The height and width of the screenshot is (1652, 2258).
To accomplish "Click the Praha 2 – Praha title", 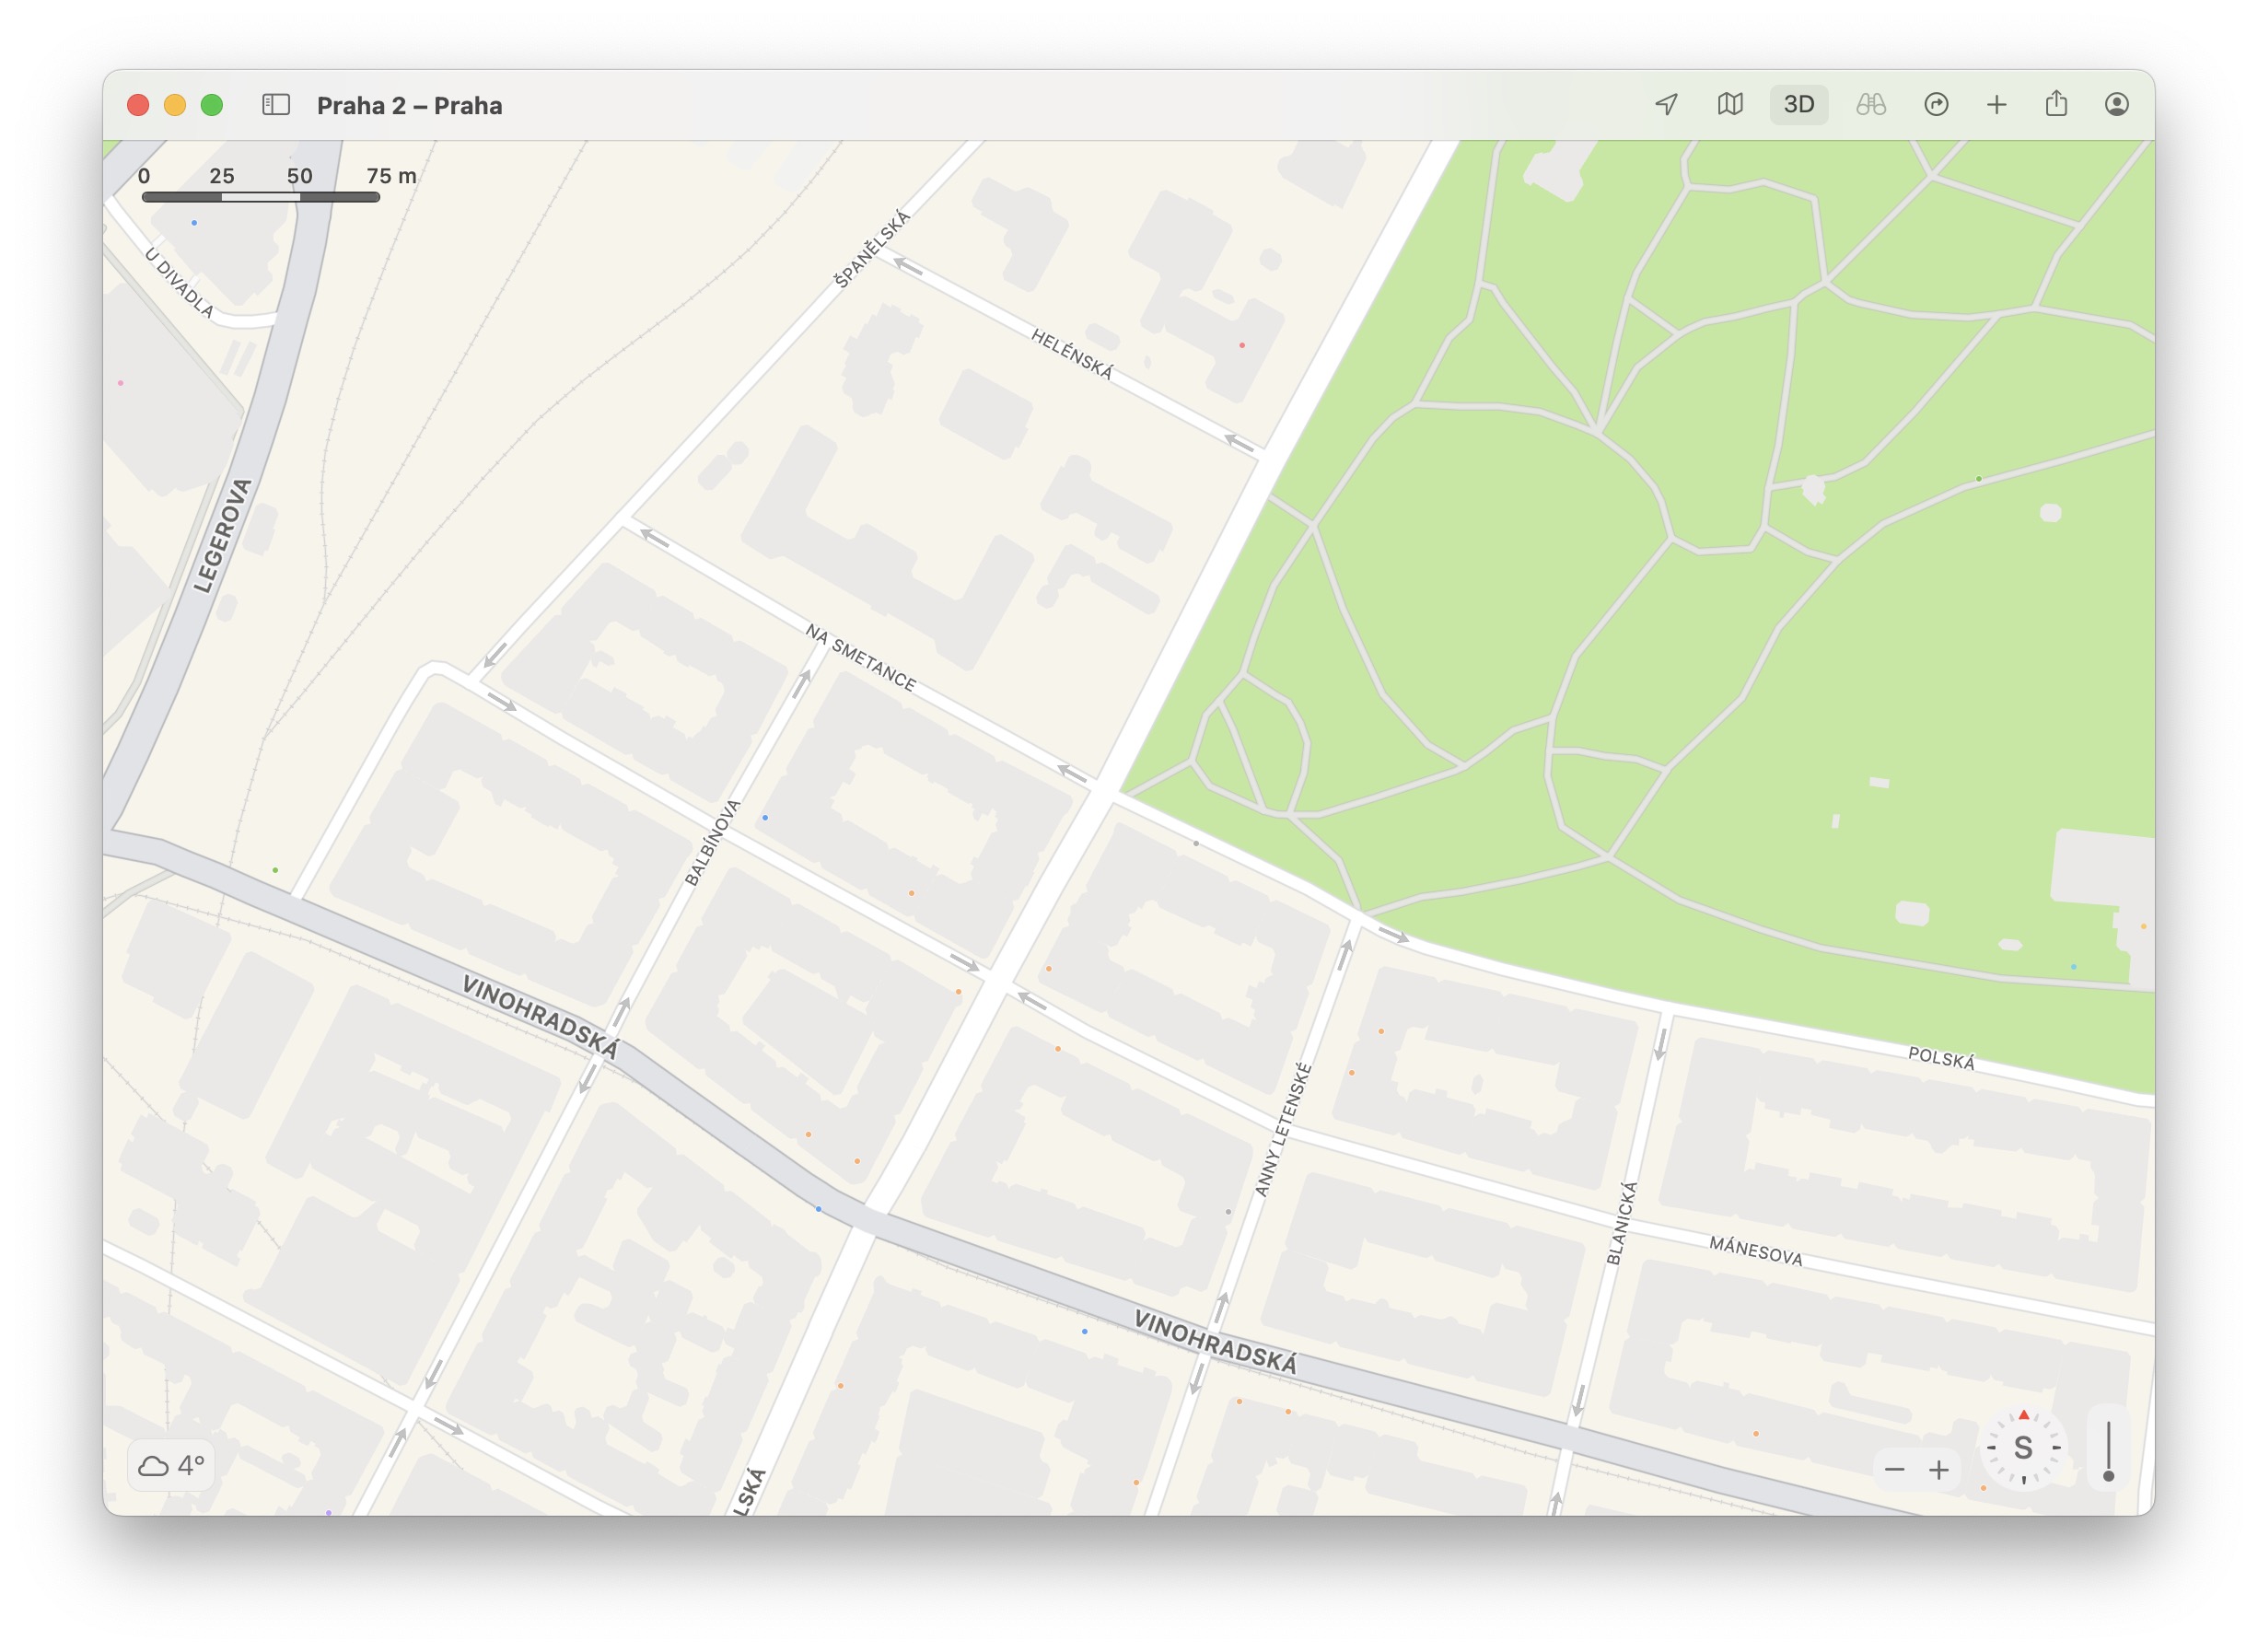I will 409,106.
